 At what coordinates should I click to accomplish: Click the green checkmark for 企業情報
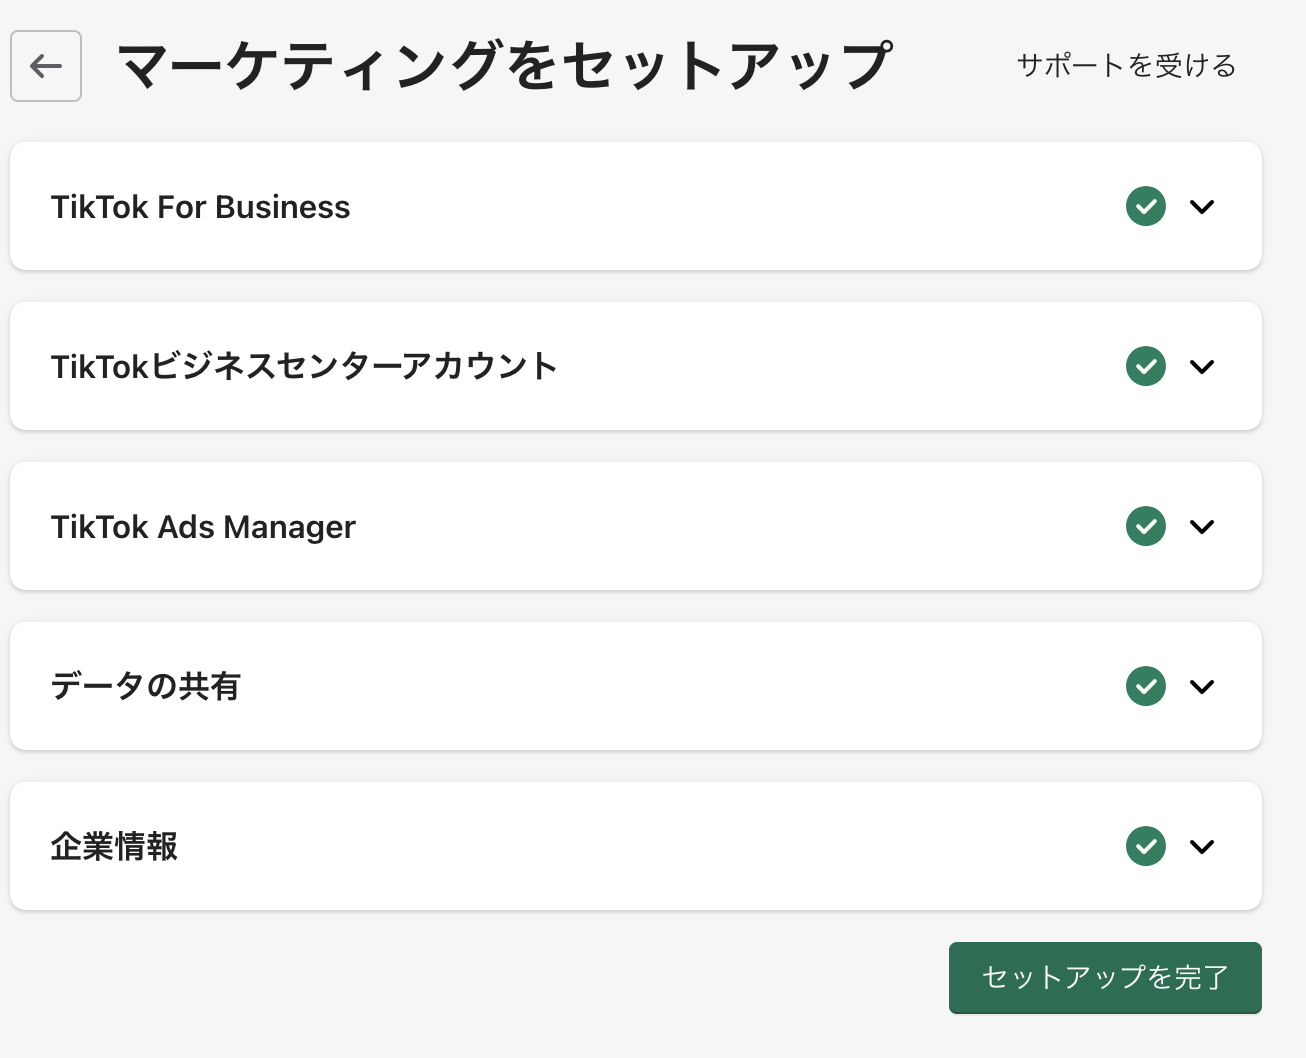pyautogui.click(x=1146, y=847)
